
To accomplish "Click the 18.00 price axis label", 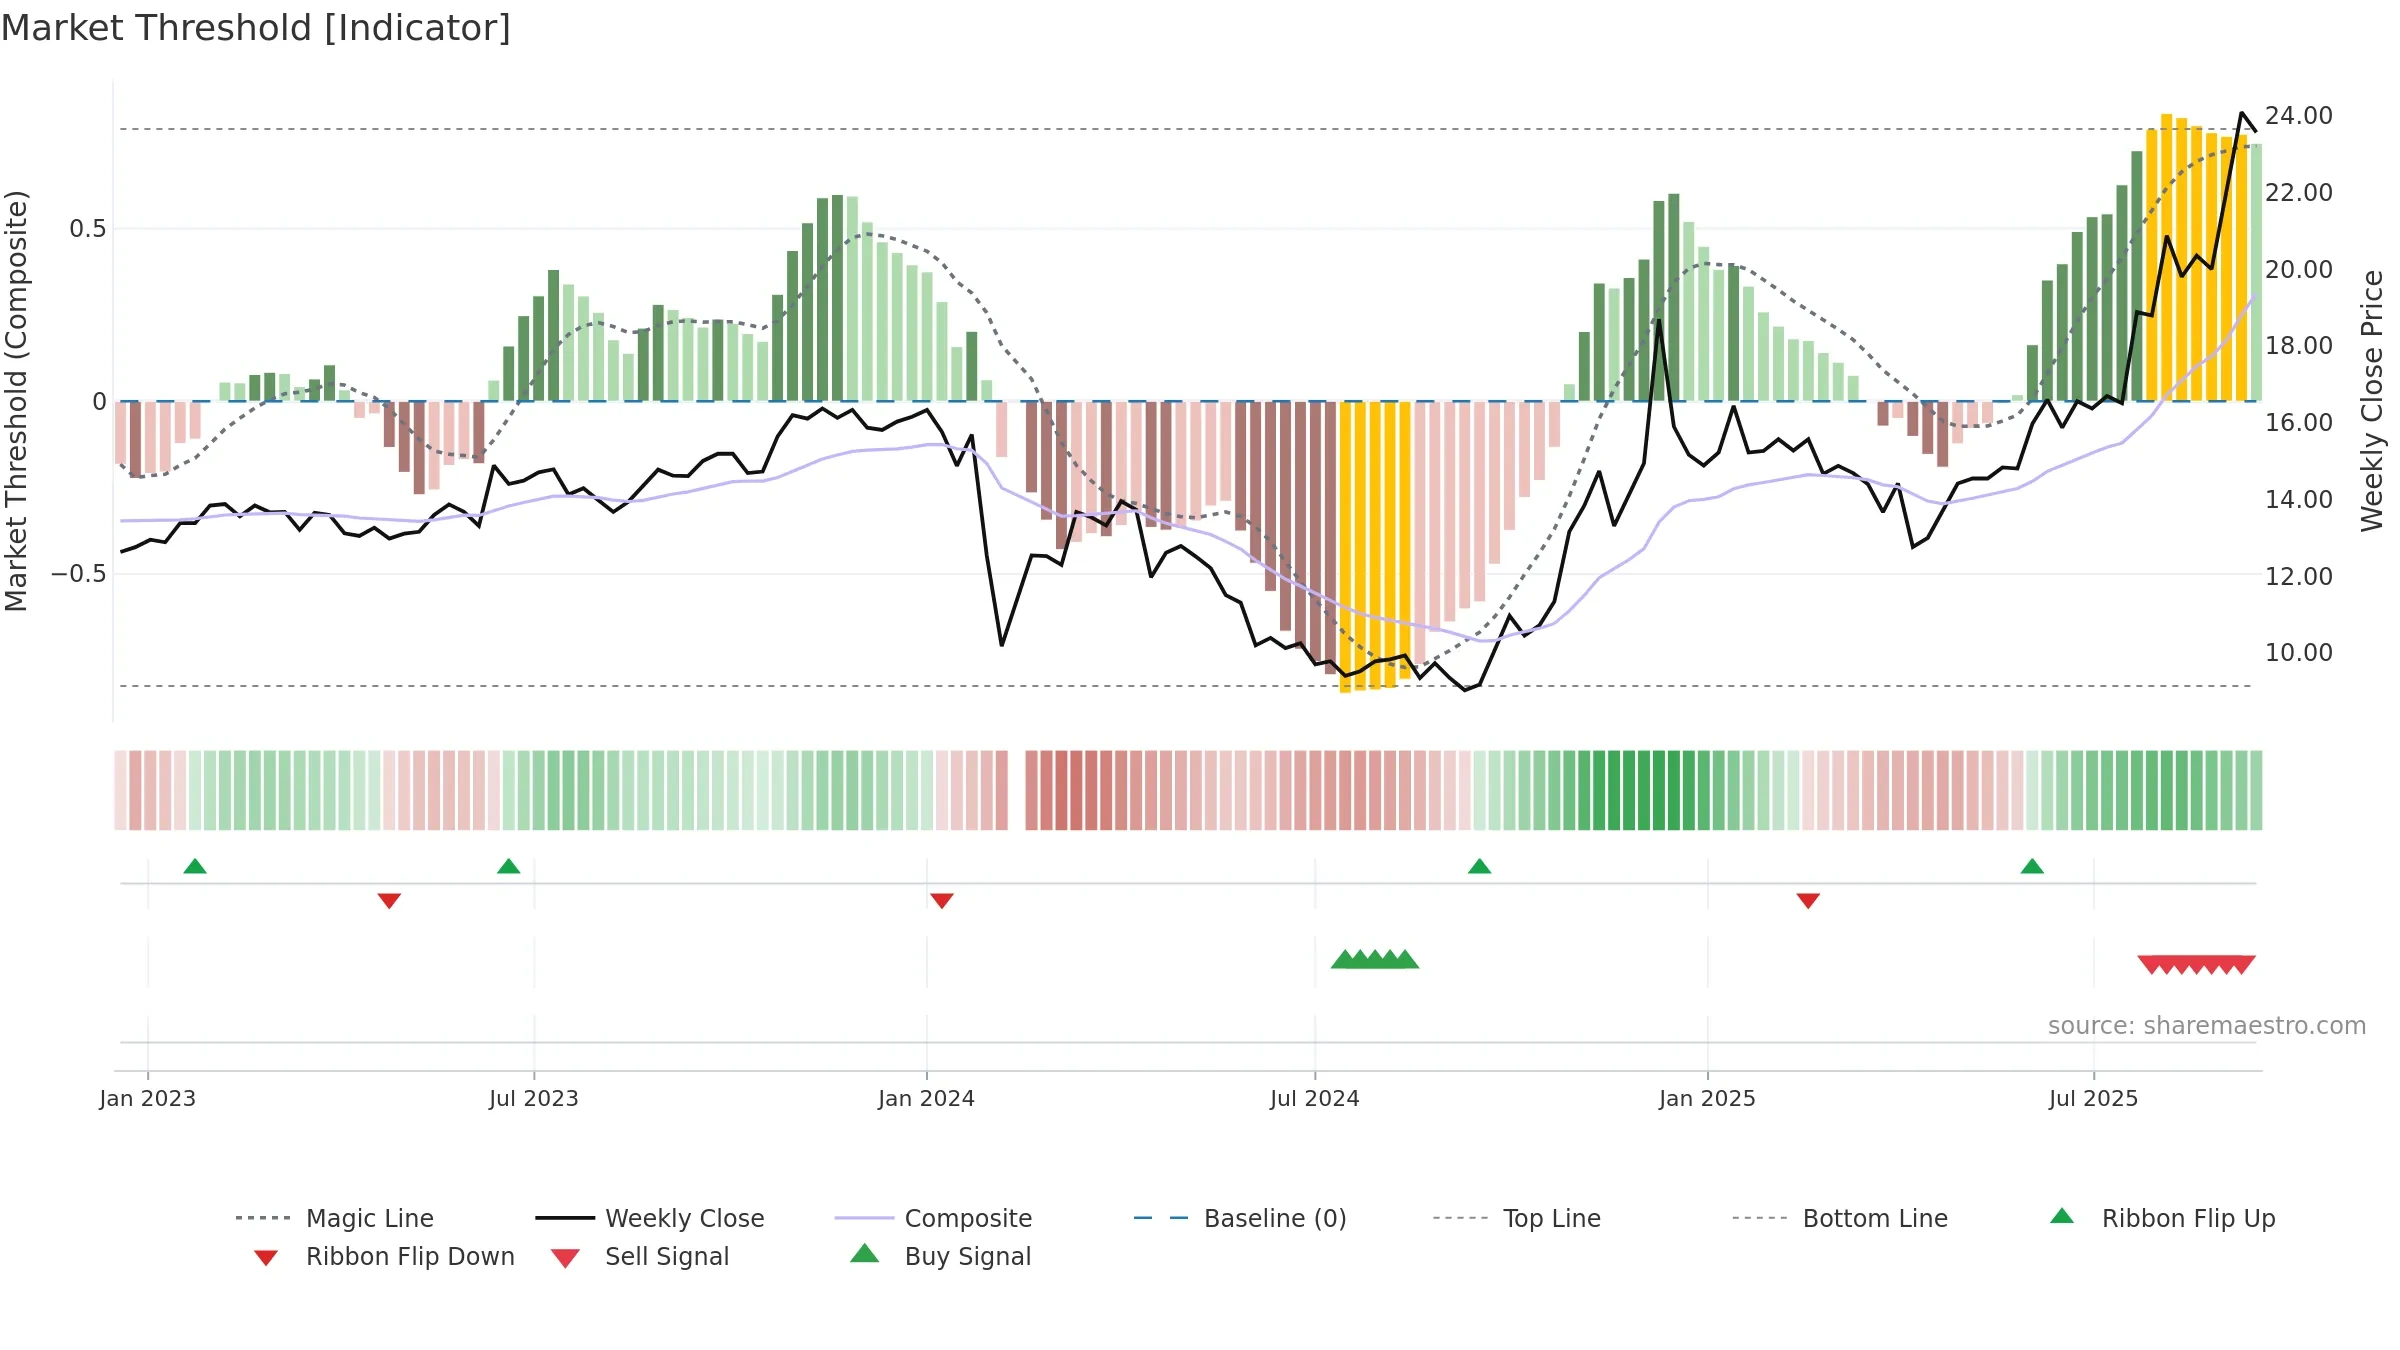I will pos(2299,346).
